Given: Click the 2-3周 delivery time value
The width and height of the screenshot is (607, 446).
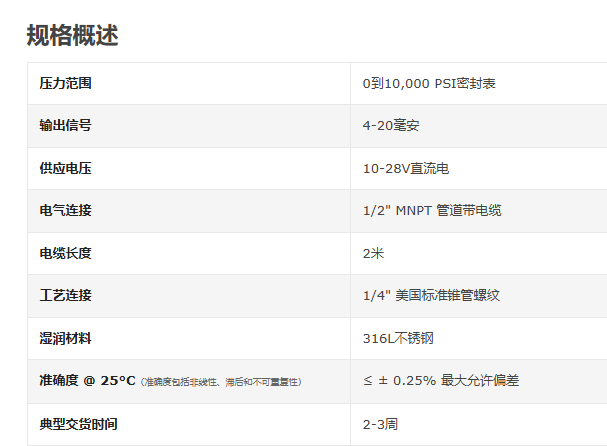Looking at the screenshot, I should [x=380, y=424].
